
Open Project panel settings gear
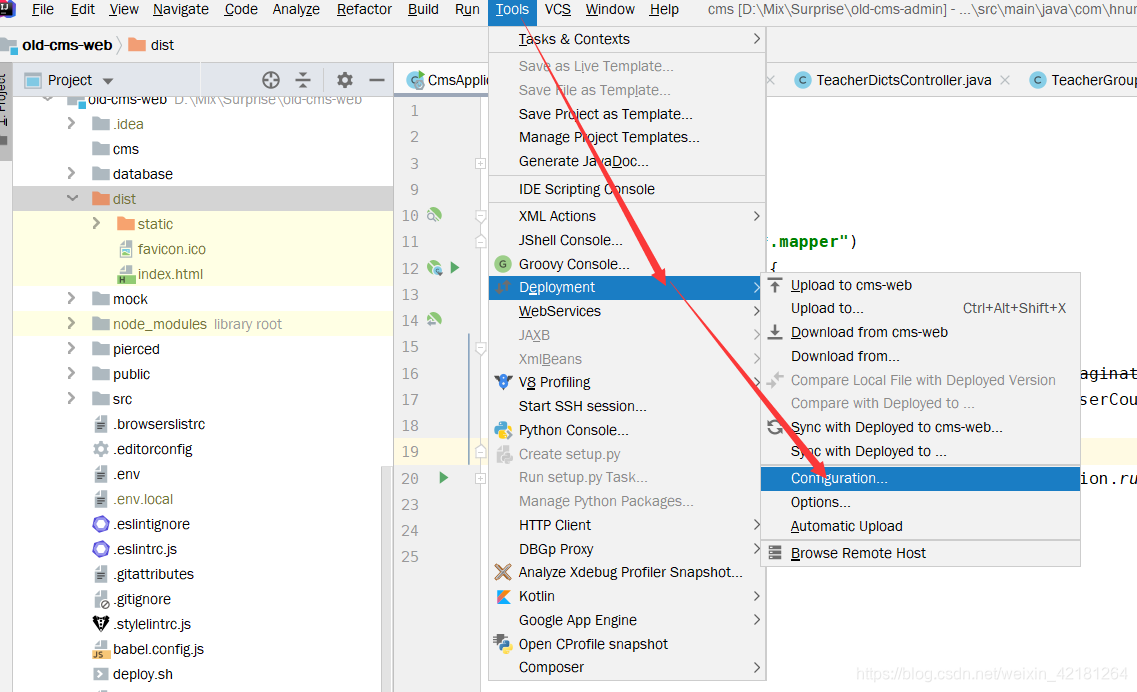(345, 80)
